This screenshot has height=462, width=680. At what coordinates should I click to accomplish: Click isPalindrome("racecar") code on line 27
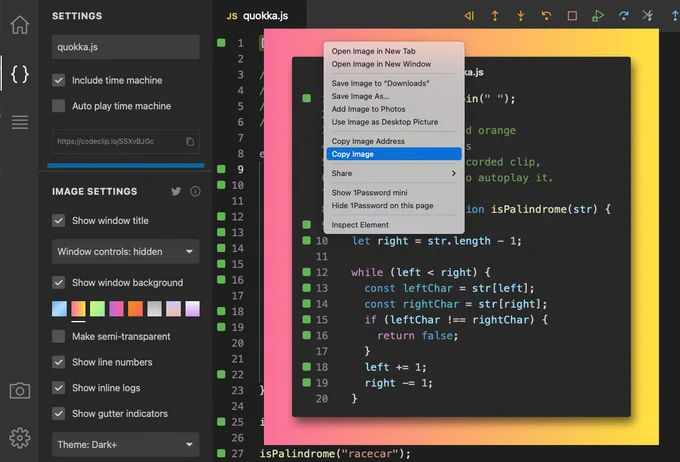[x=335, y=454]
